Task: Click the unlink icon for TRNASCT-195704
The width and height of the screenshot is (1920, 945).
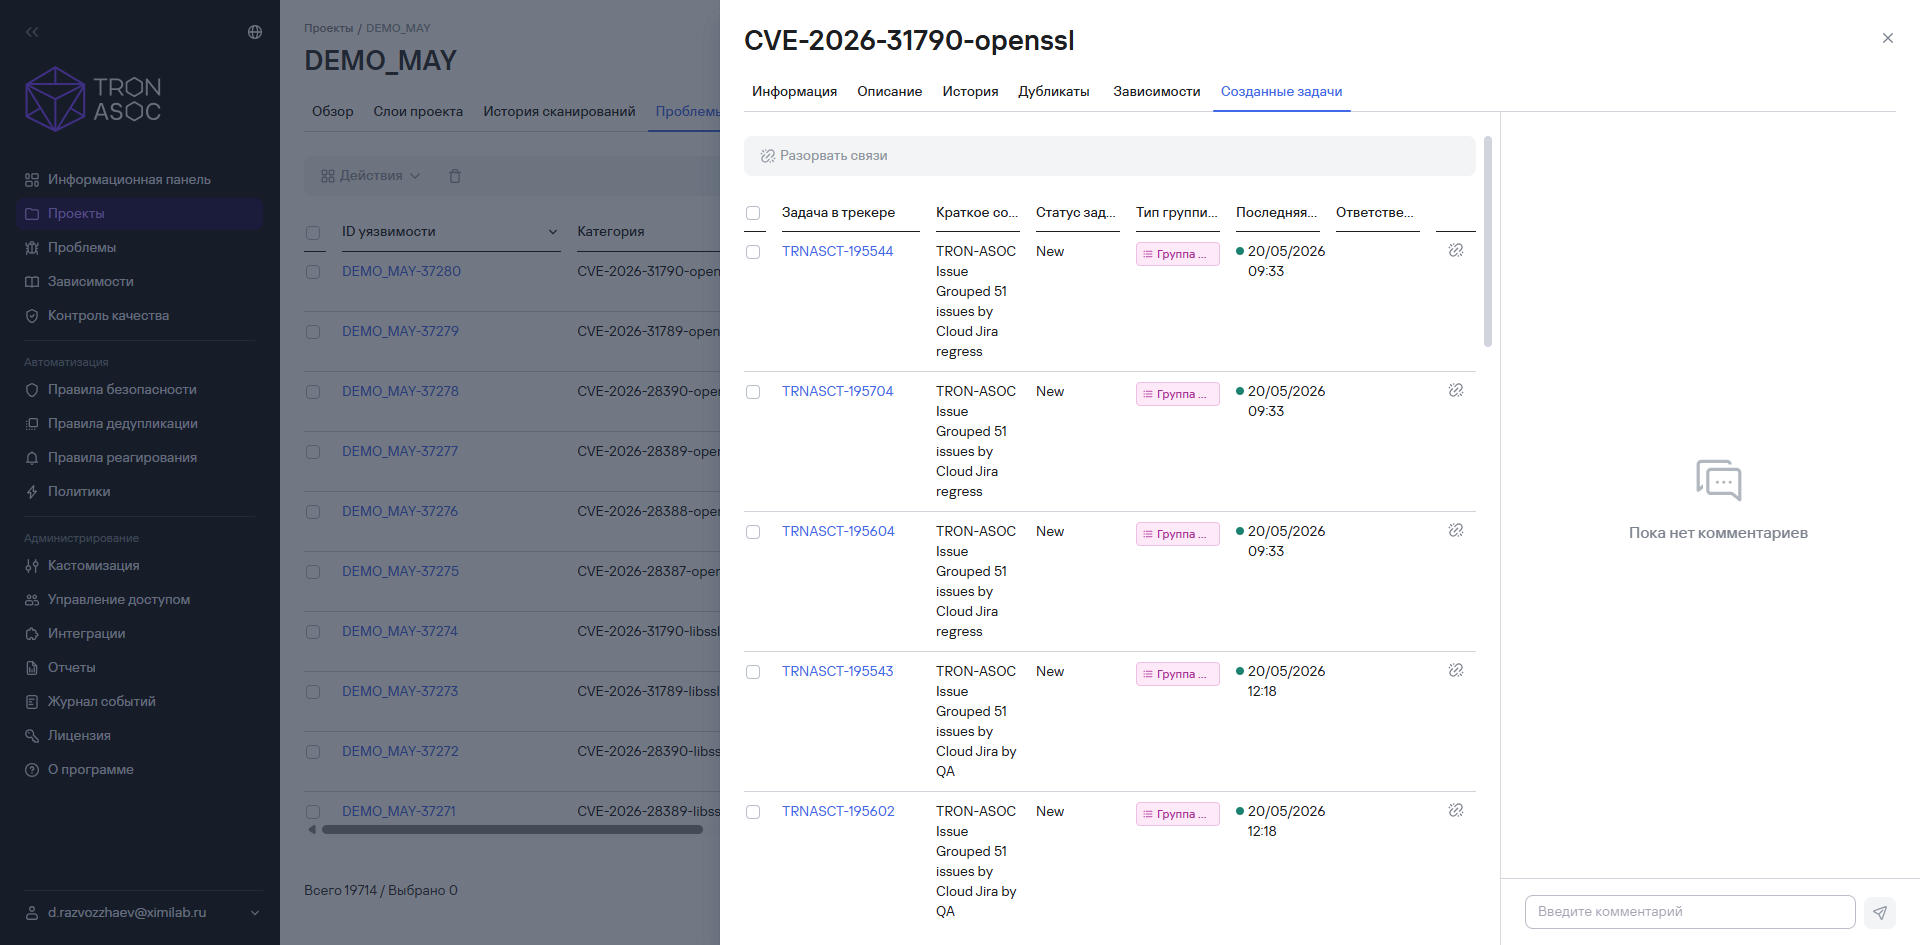Action: [x=1456, y=390]
